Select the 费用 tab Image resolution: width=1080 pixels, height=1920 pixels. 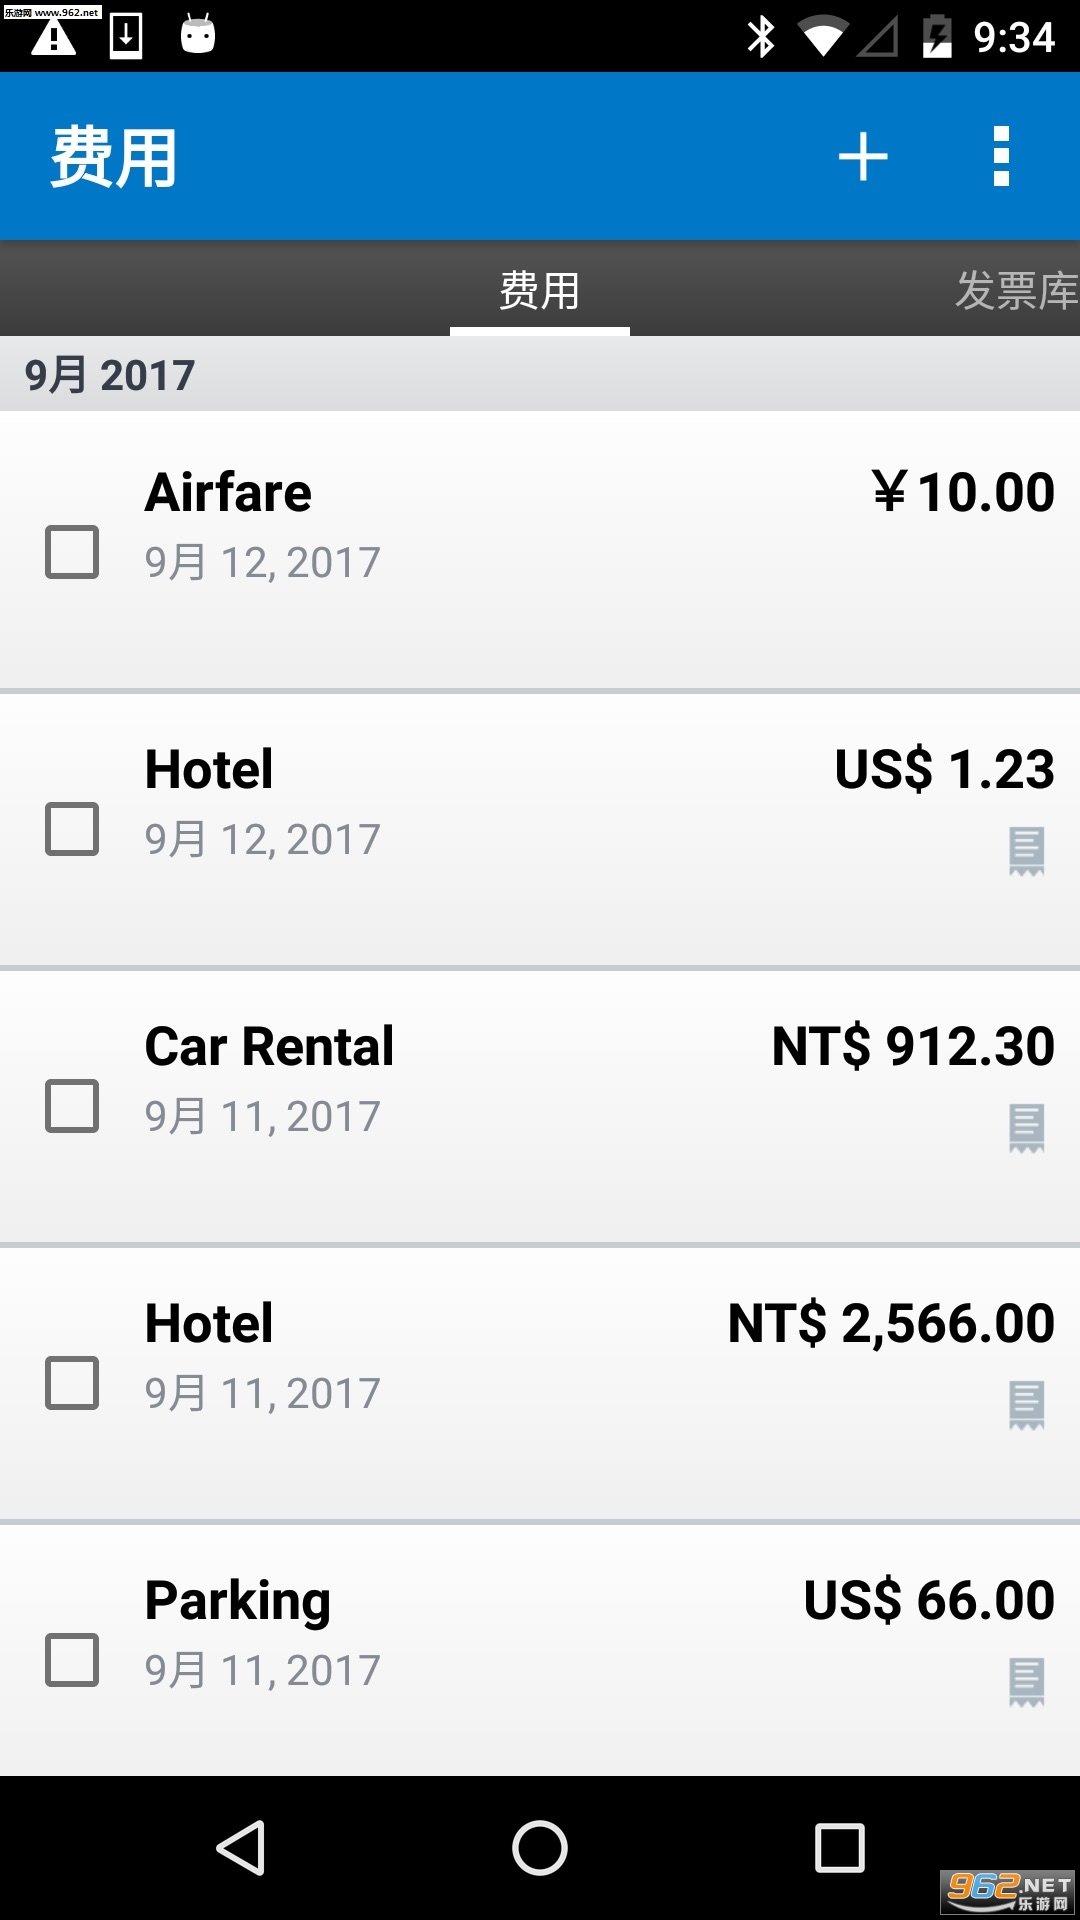540,291
